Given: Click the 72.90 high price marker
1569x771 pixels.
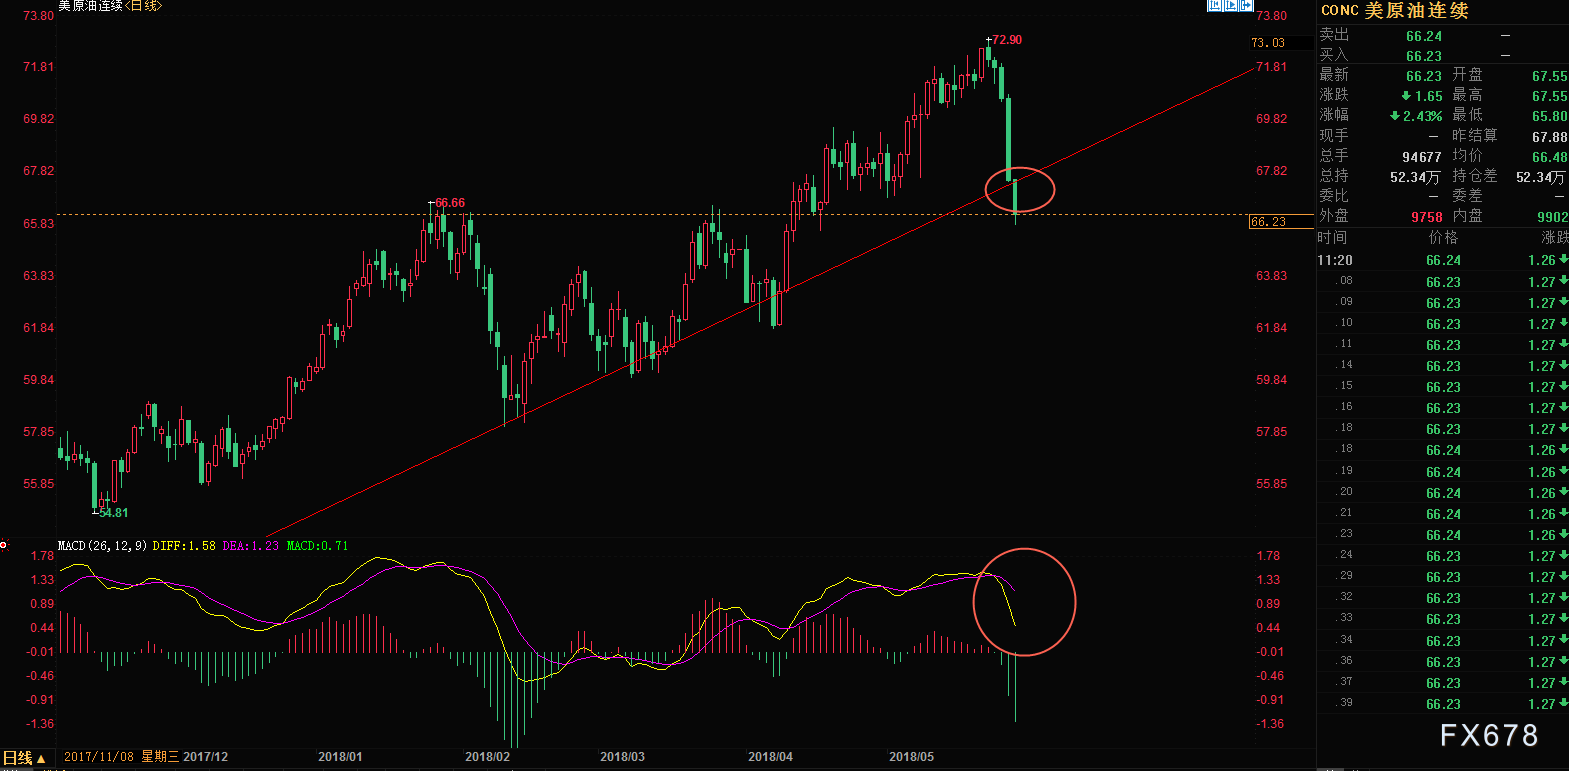Looking at the screenshot, I should (x=1007, y=40).
